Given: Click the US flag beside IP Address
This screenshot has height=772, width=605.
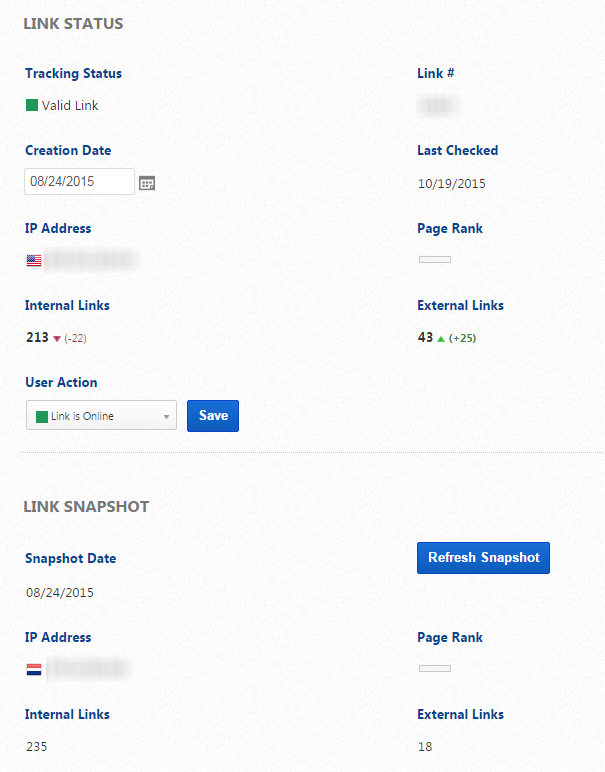Looking at the screenshot, I should (x=34, y=260).
